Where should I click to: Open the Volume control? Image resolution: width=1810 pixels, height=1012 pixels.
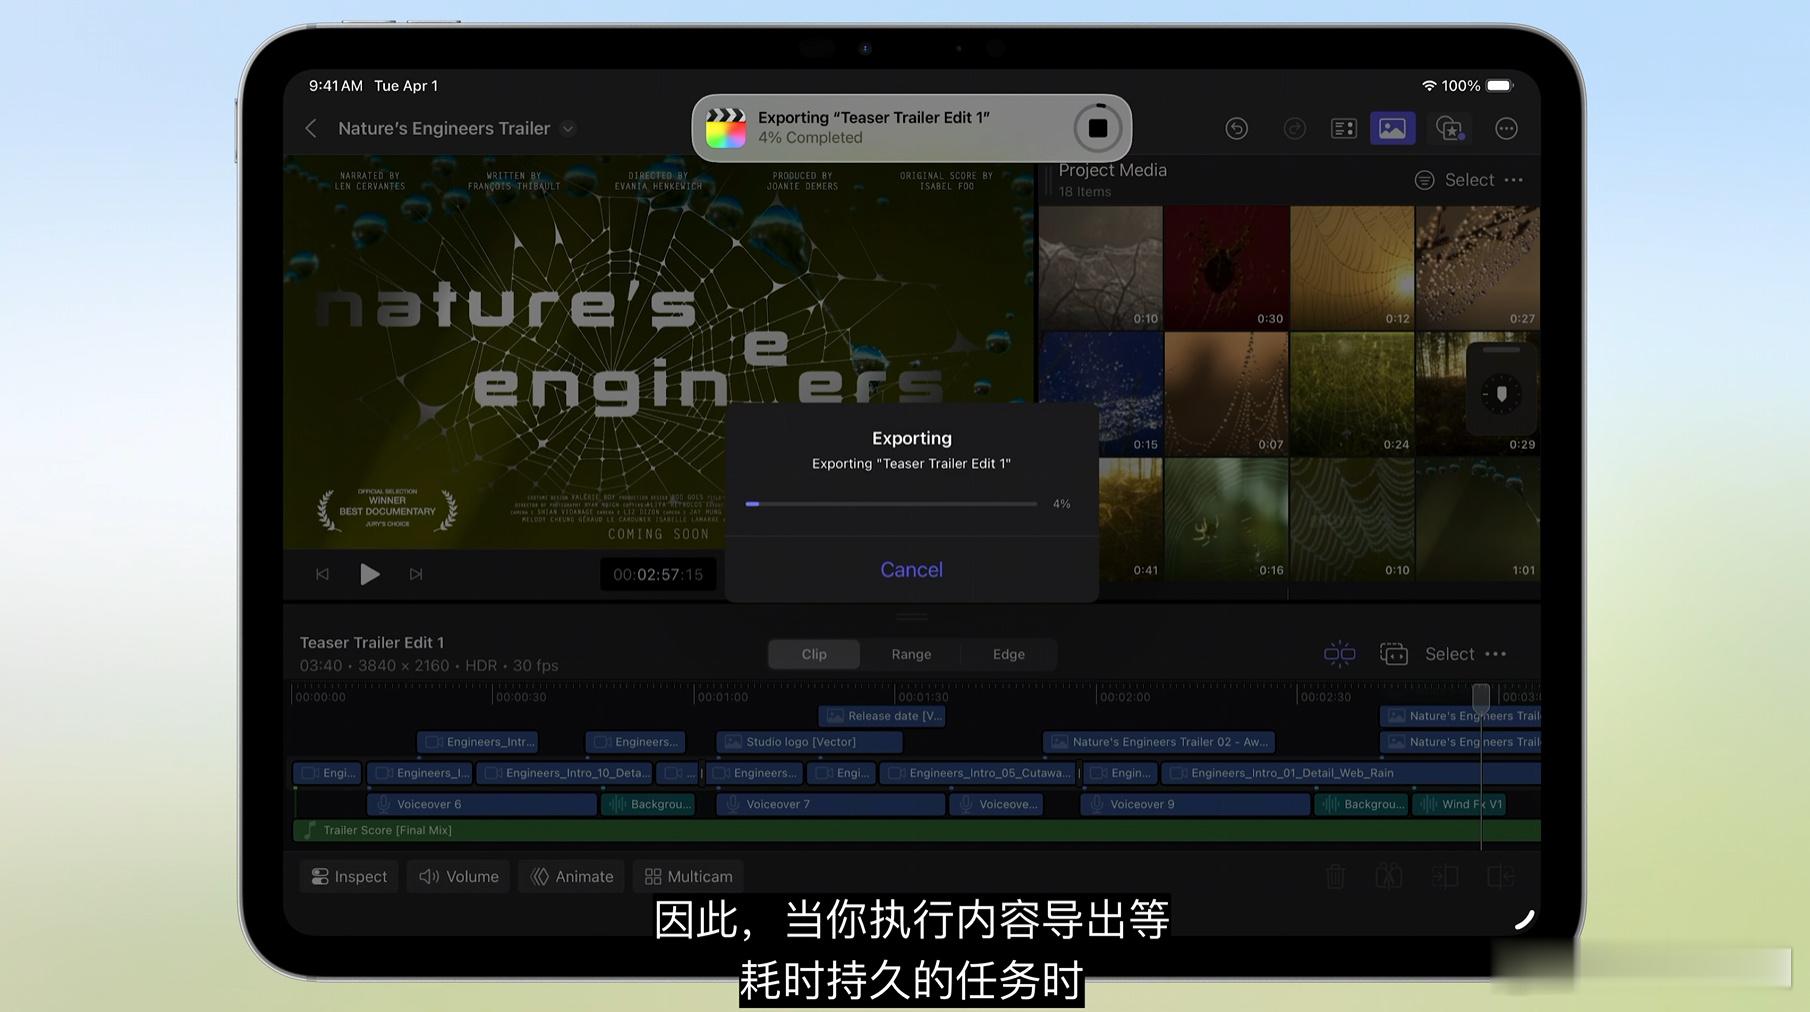click(459, 876)
